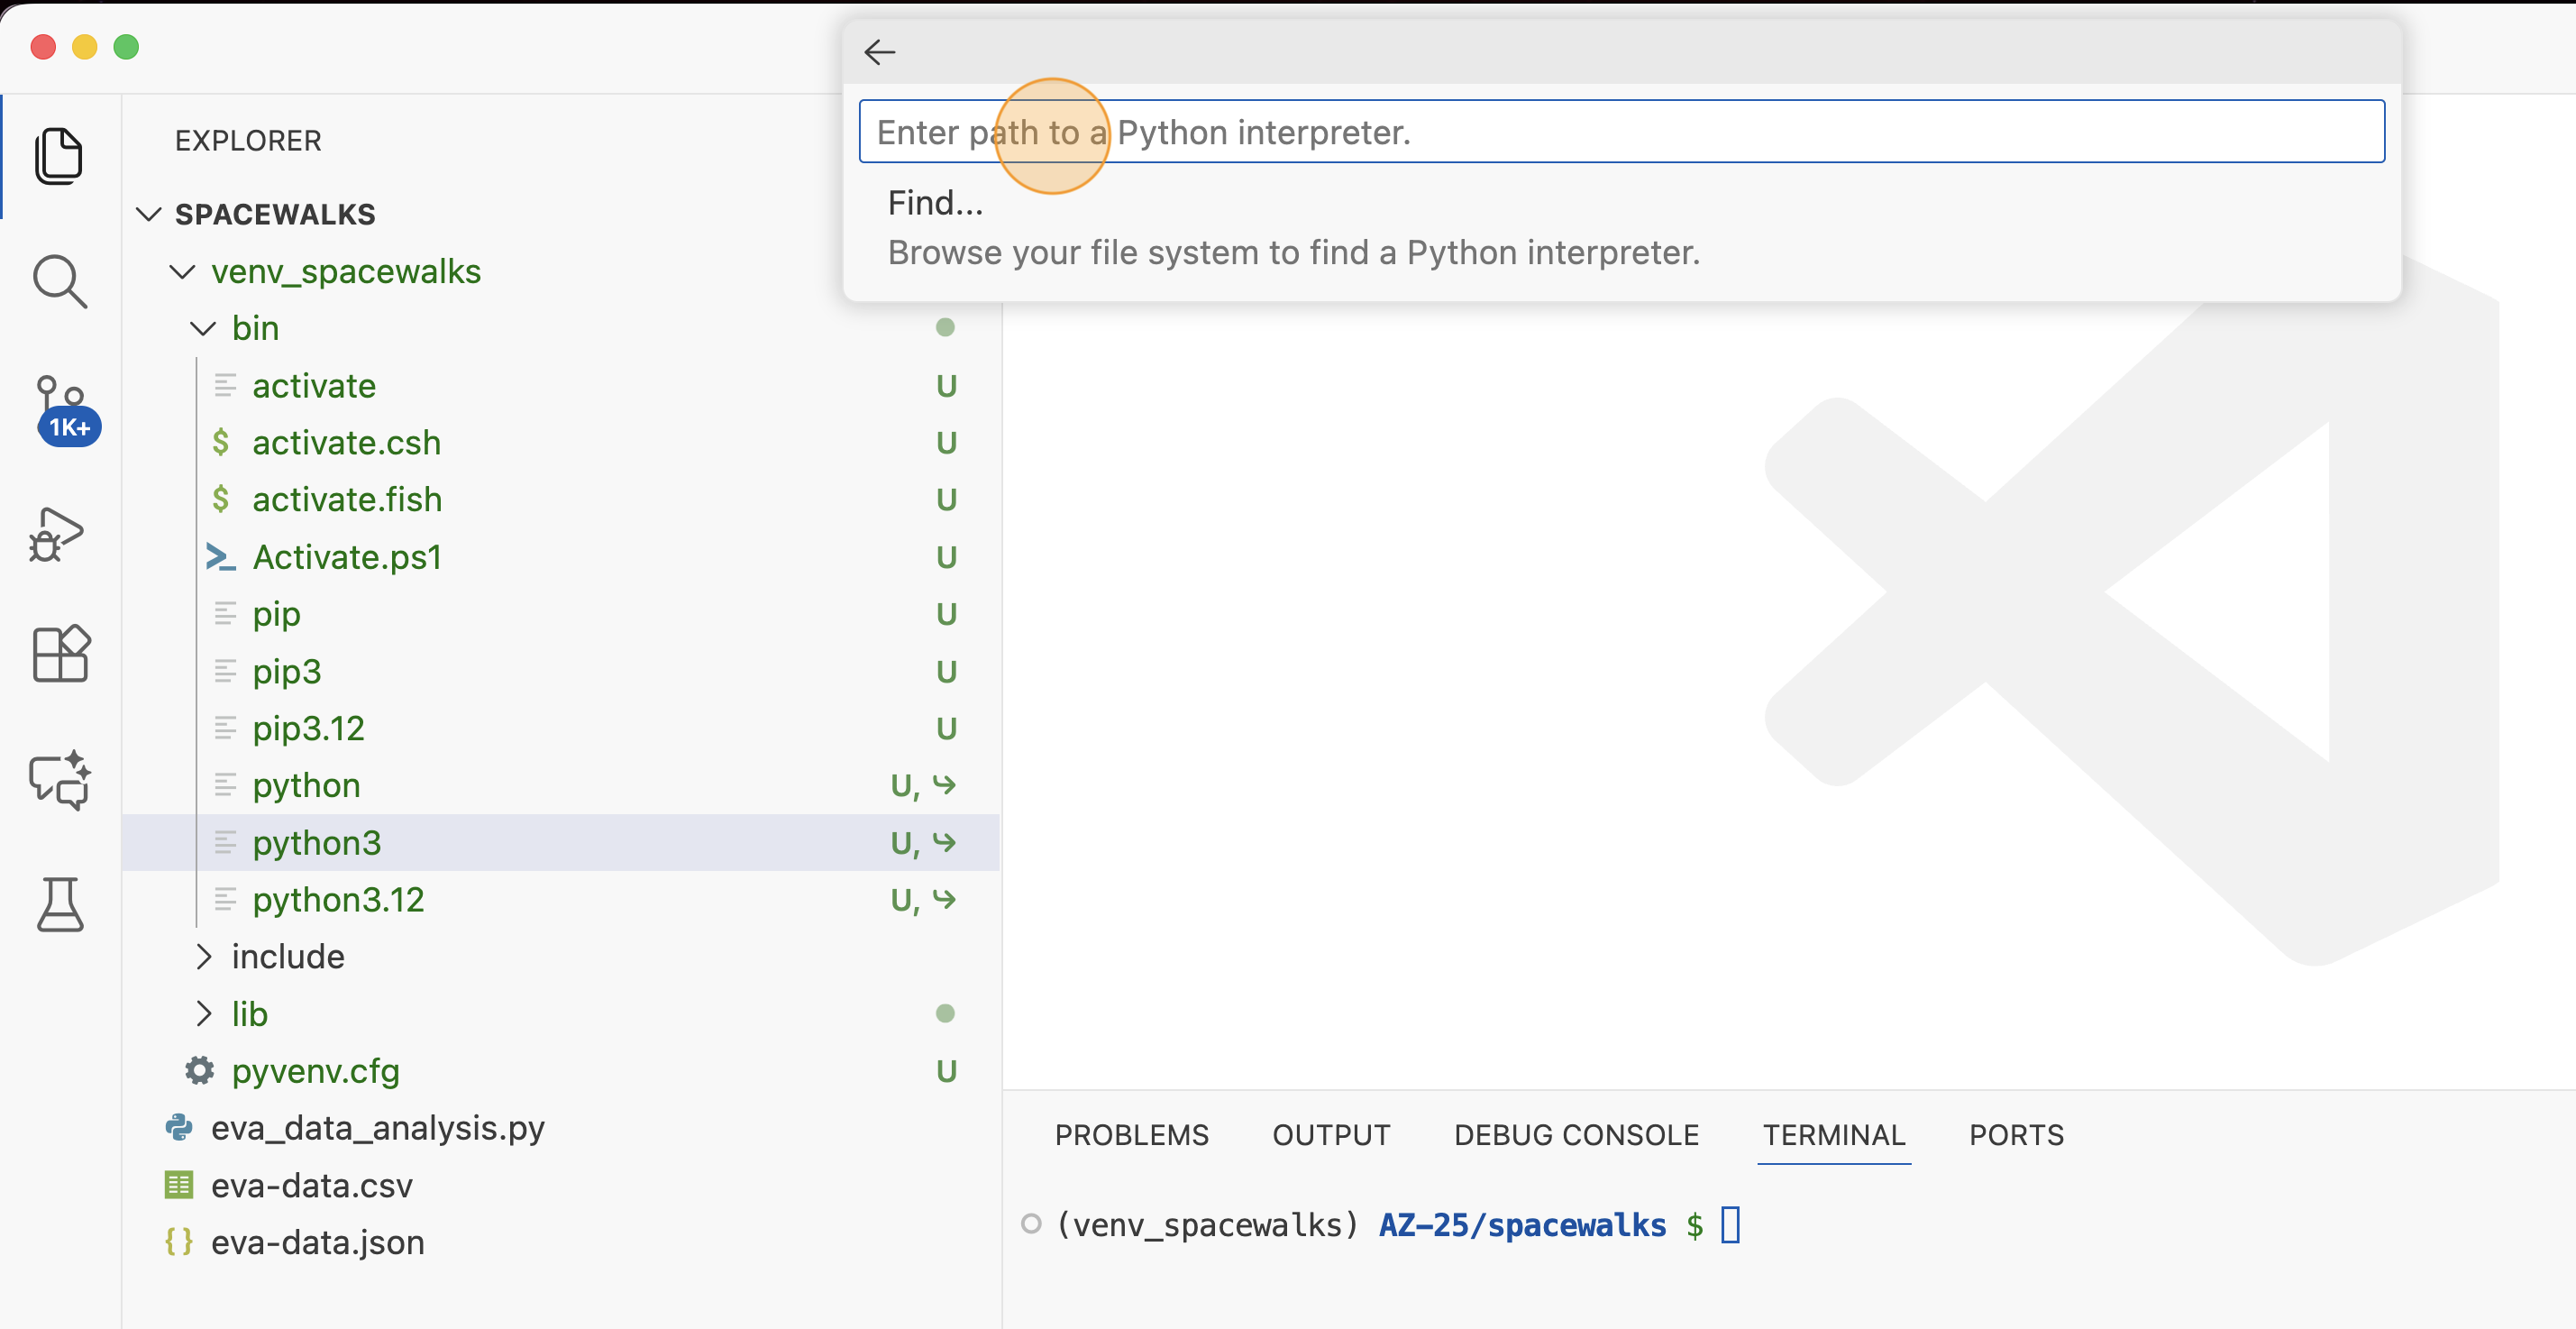Image resolution: width=2576 pixels, height=1329 pixels.
Task: Open the Explorer view in the activity bar
Action: 59,156
